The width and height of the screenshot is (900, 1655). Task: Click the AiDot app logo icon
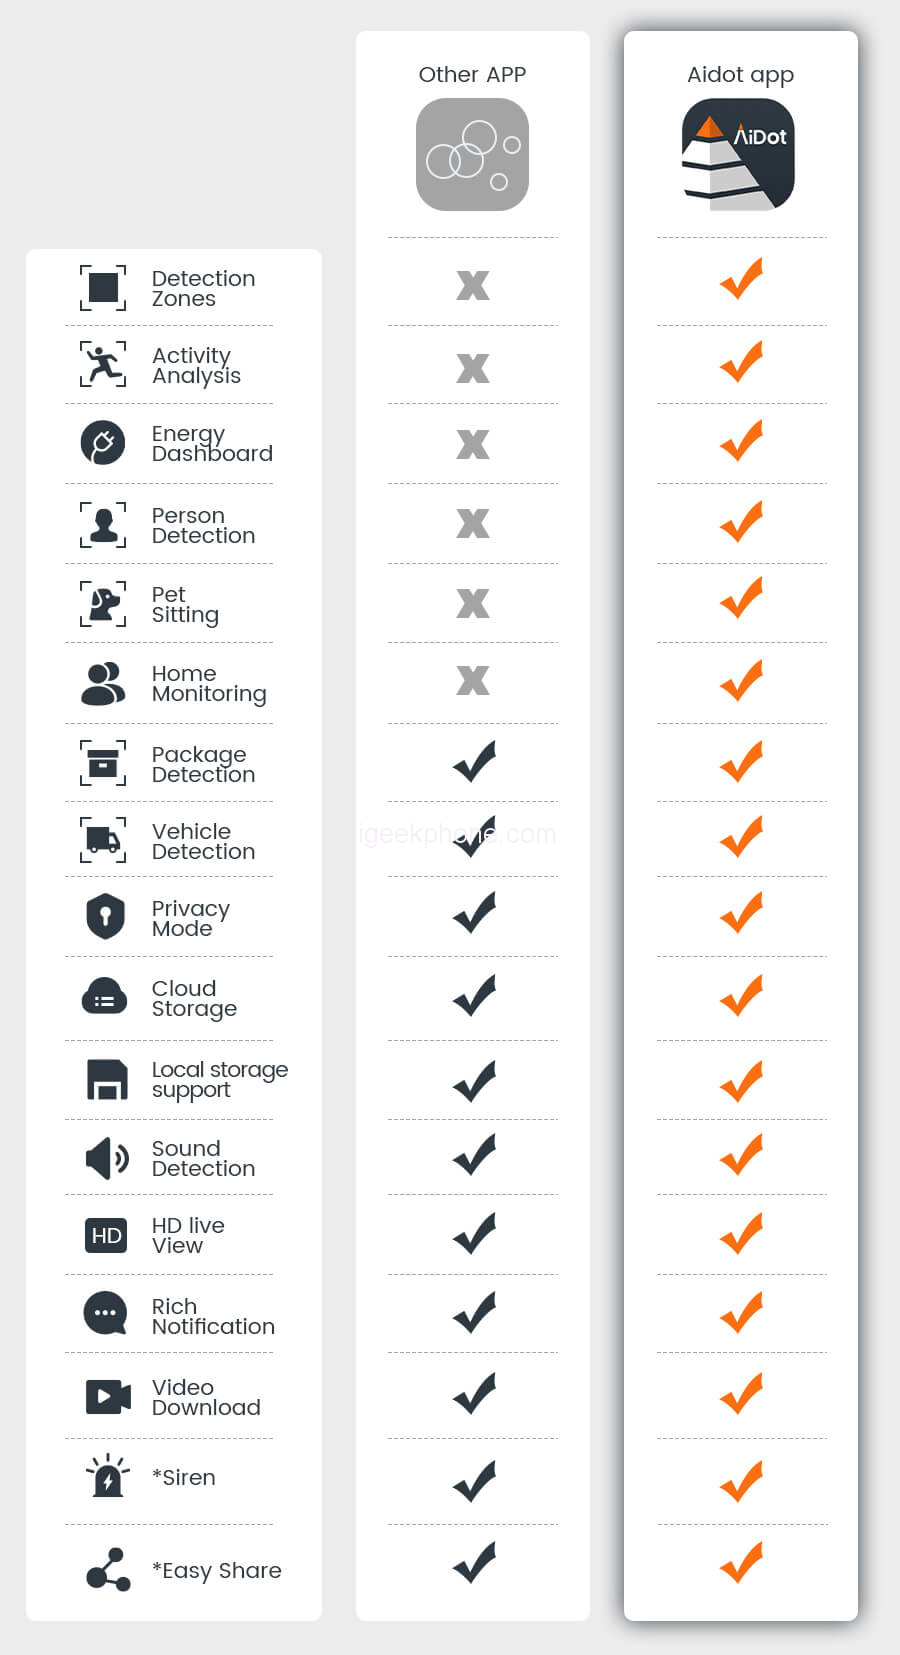[x=738, y=155]
